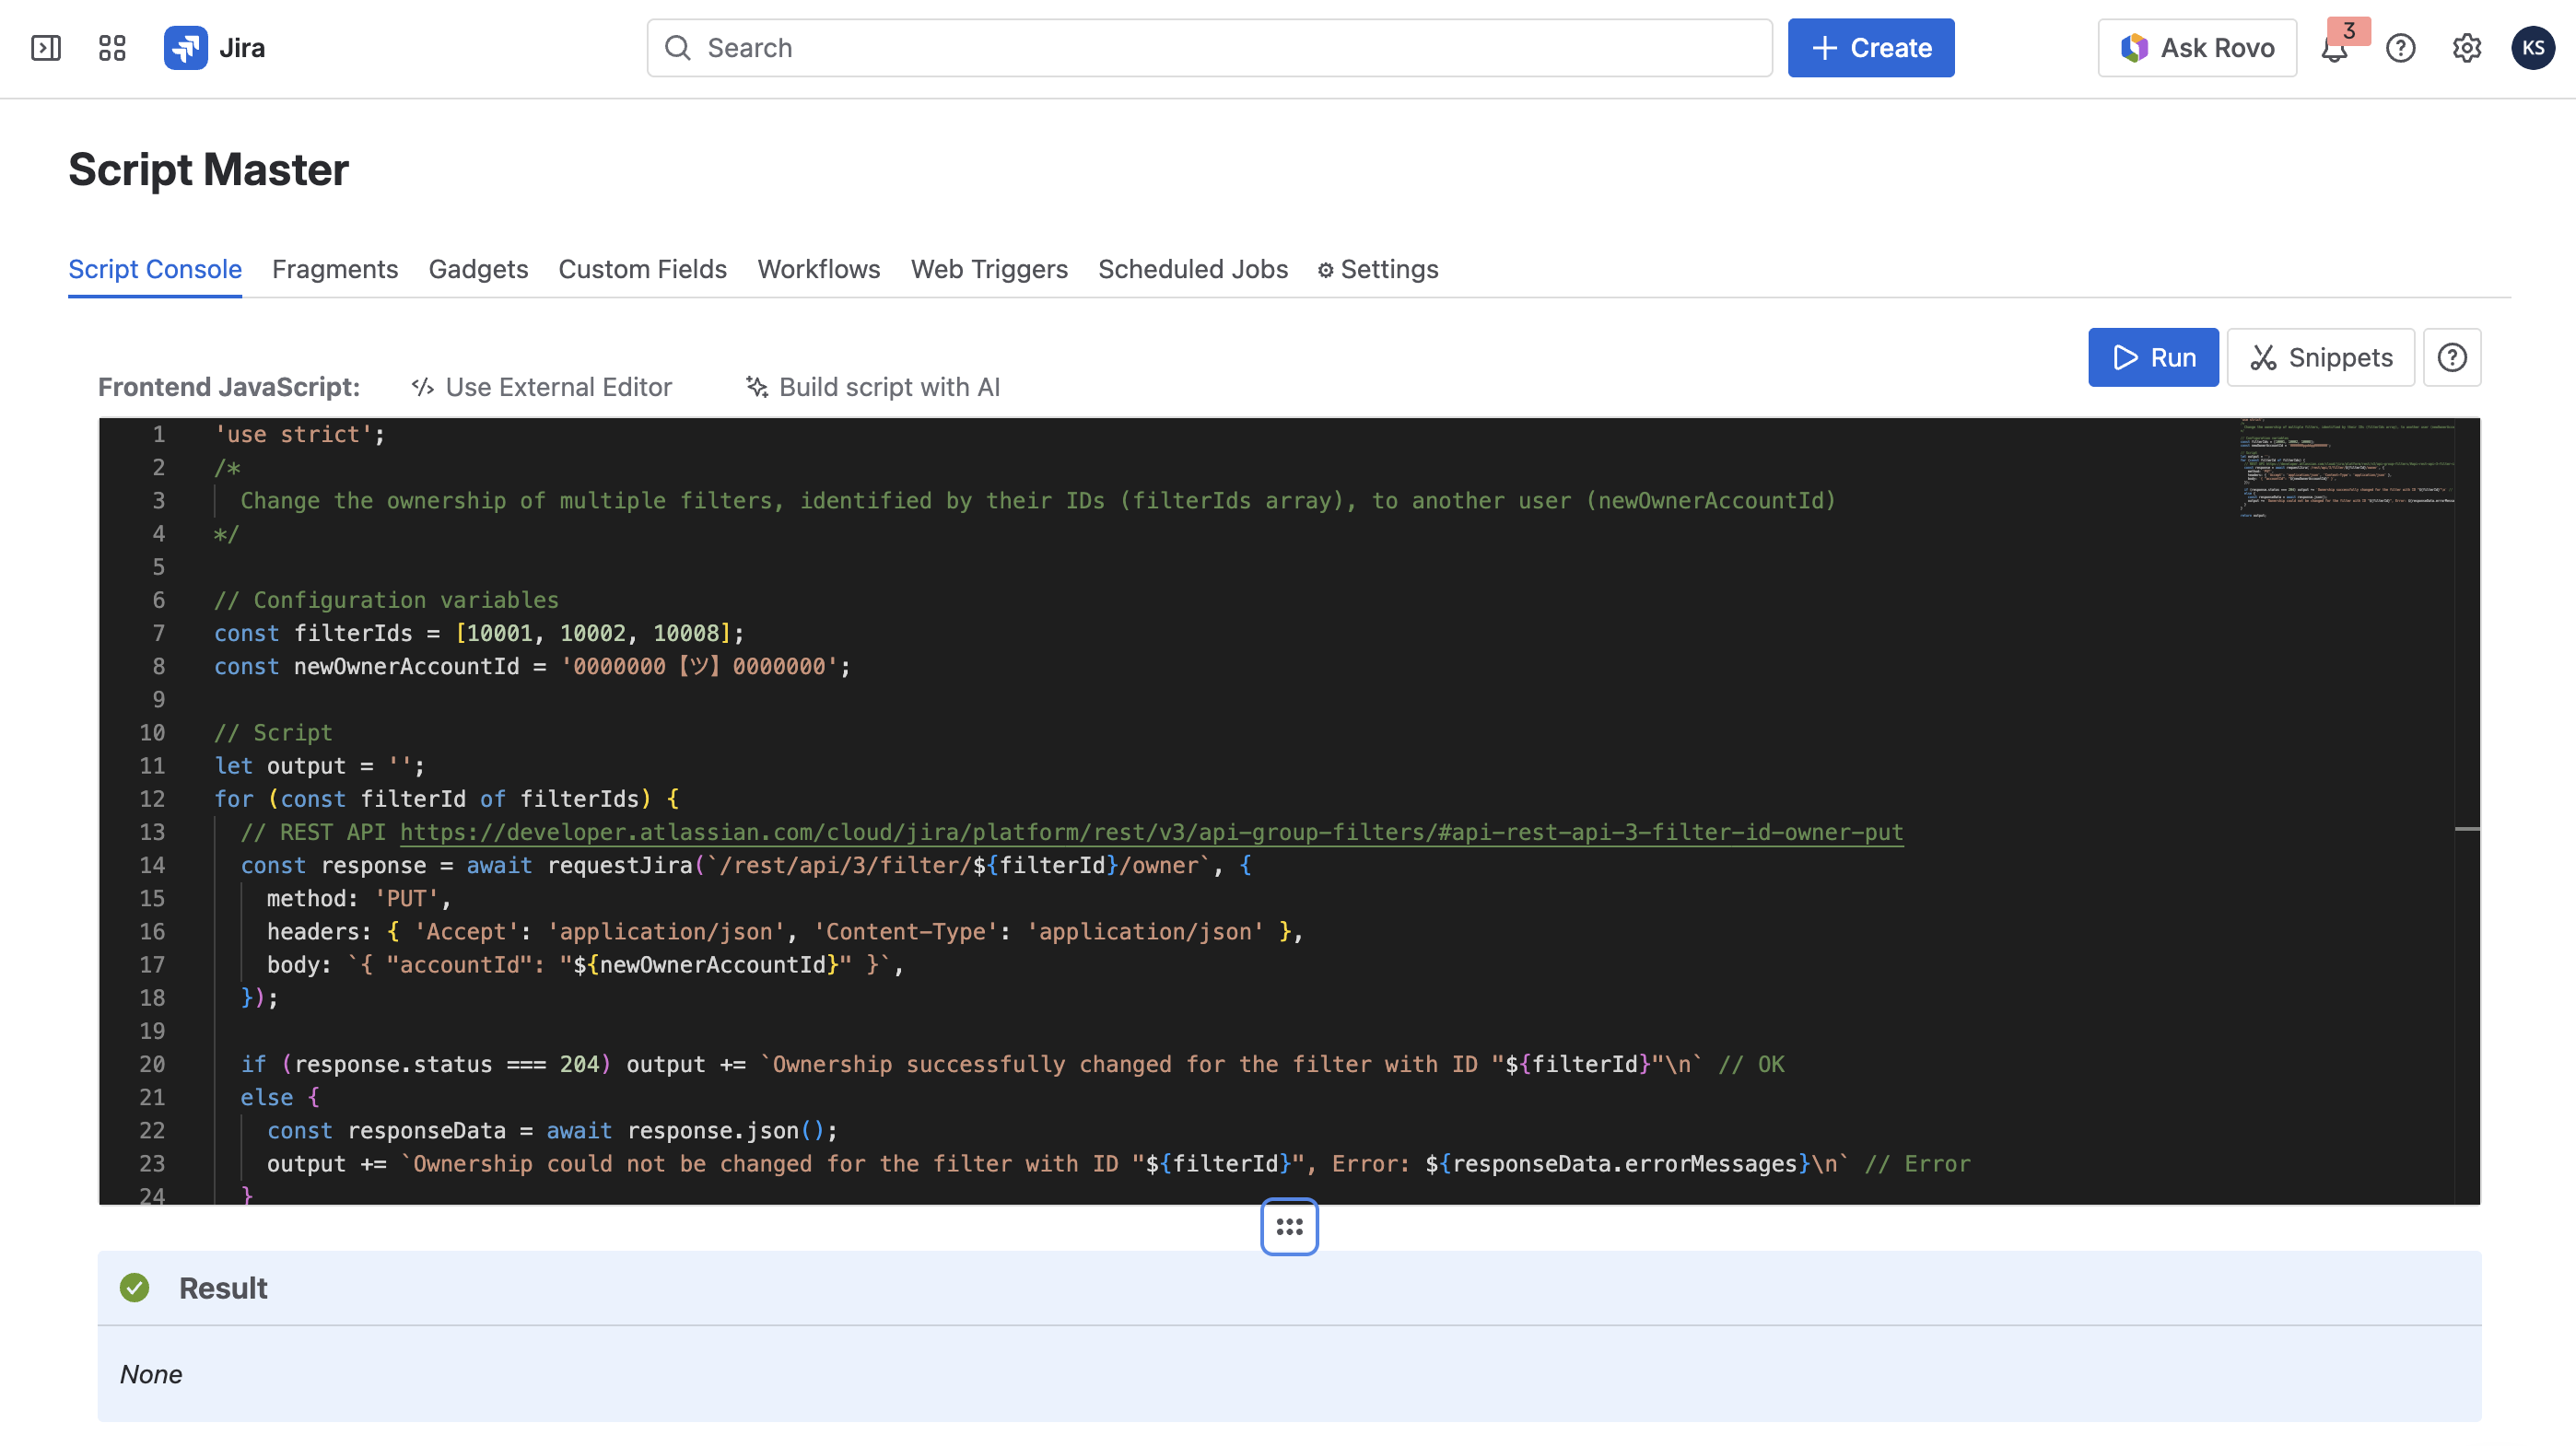Viewport: 2576px width, 1446px height.
Task: Open KS profile avatar menu
Action: pyautogui.click(x=2533, y=48)
